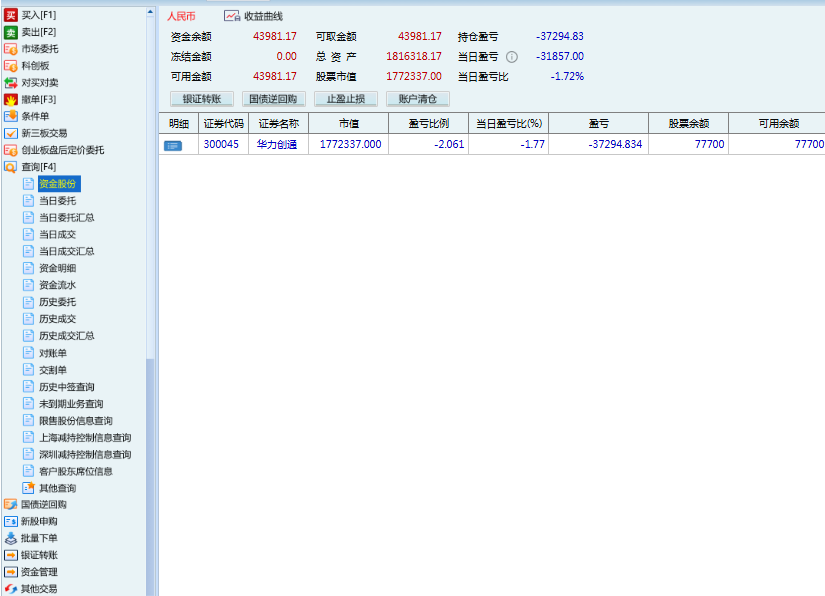The image size is (825, 596).
Task: Open 客户股东席位信息 in the query tree
Action: point(76,471)
